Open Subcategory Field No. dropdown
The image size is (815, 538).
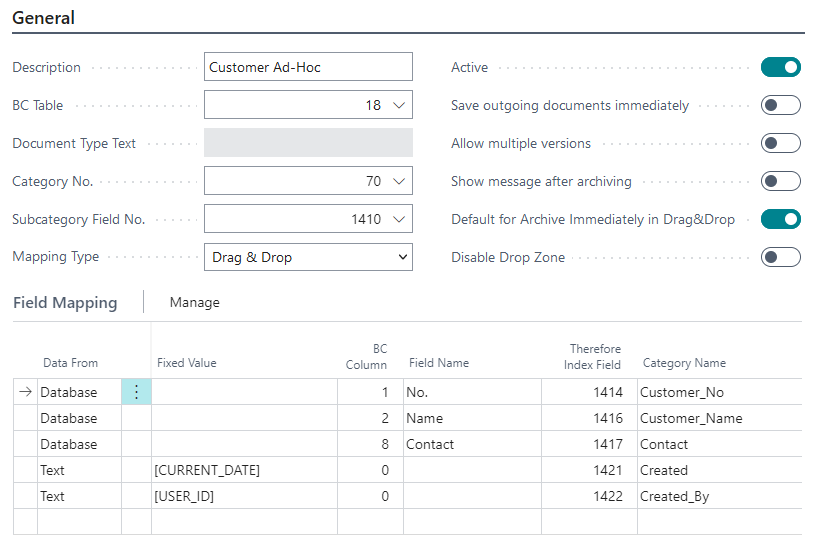pyautogui.click(x=399, y=219)
